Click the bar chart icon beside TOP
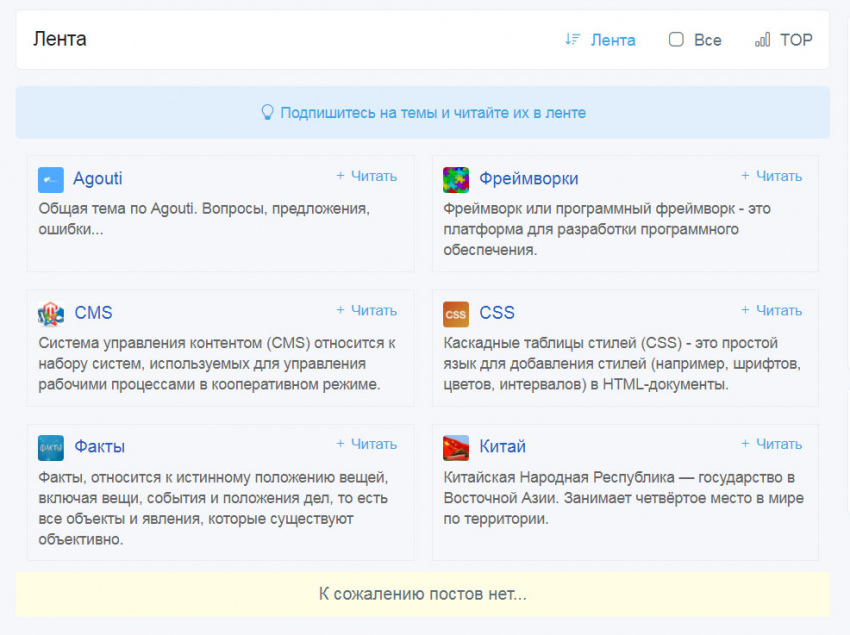The image size is (850, 635). click(762, 40)
